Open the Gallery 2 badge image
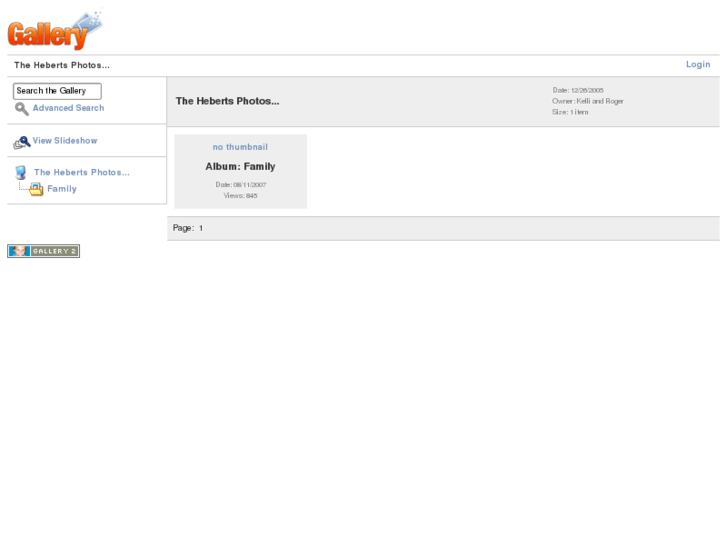 coord(44,251)
